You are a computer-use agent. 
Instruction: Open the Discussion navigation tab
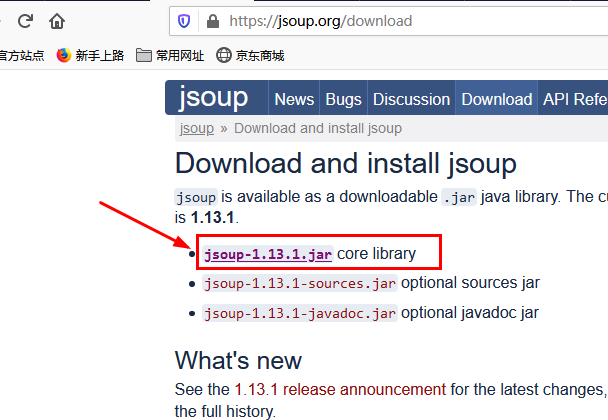tap(411, 99)
